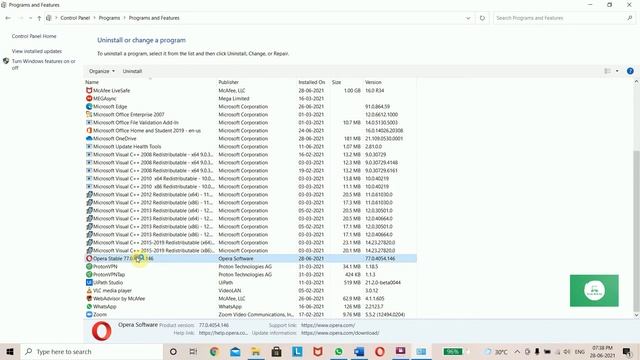Select the ProtonVPNTap program icon
640x360 pixels.
pos(89,275)
